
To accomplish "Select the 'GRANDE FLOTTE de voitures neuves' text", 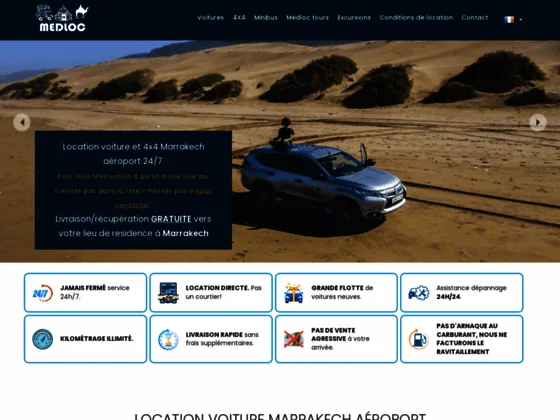I will 342,292.
